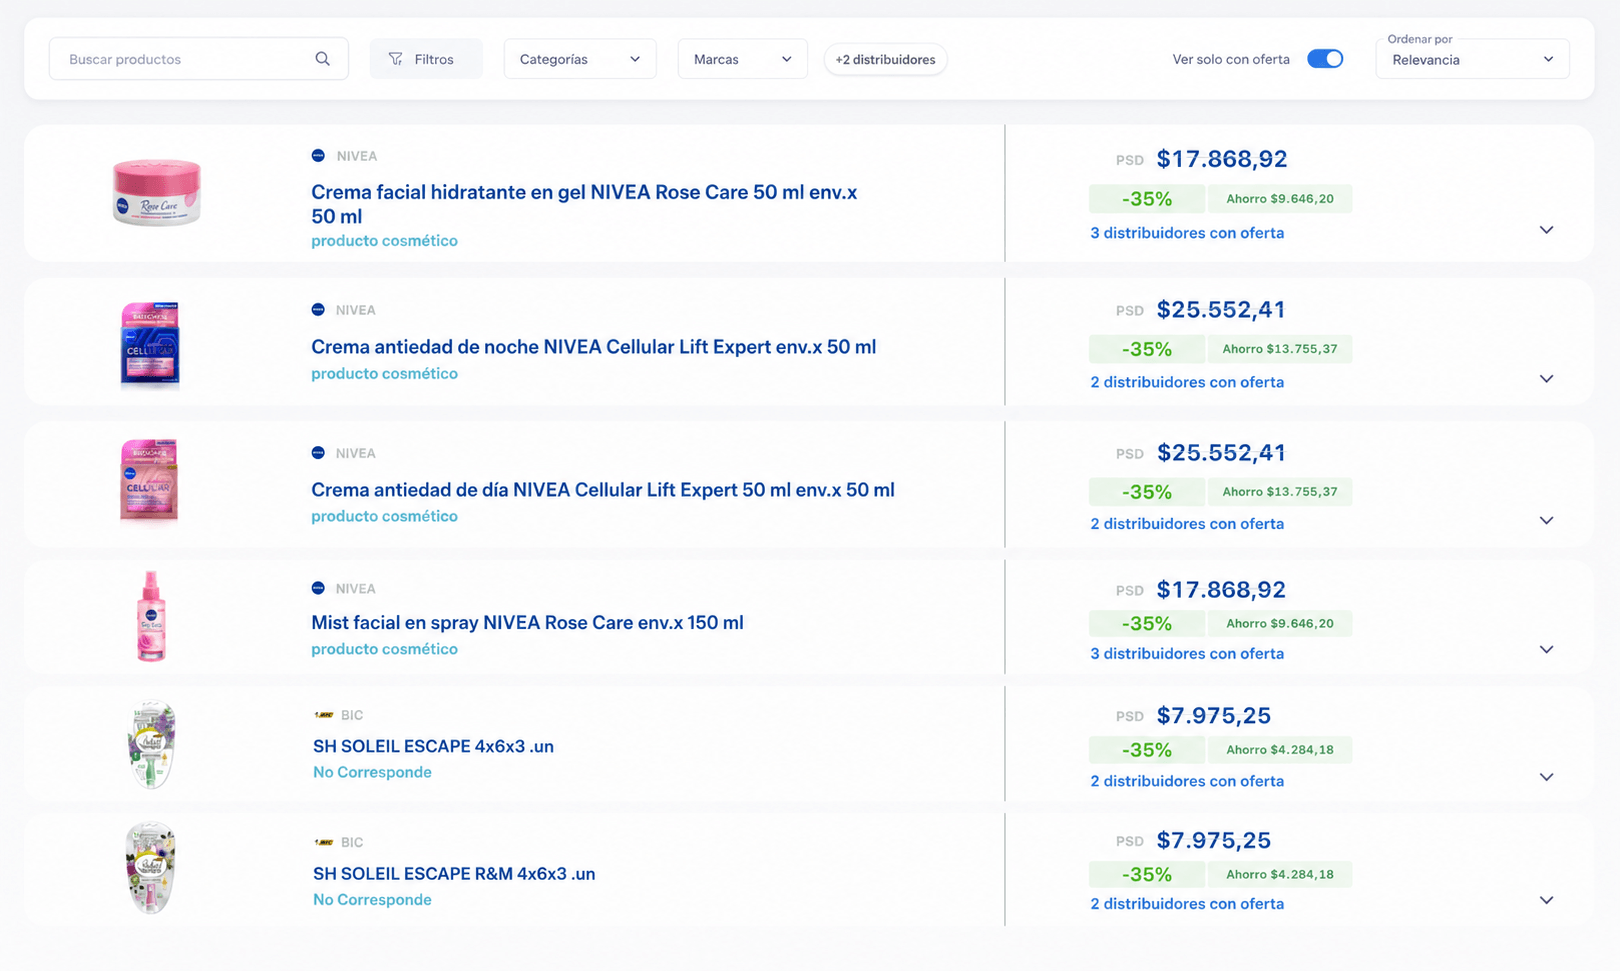Open the Marcas dropdown
1620x971 pixels.
742,59
